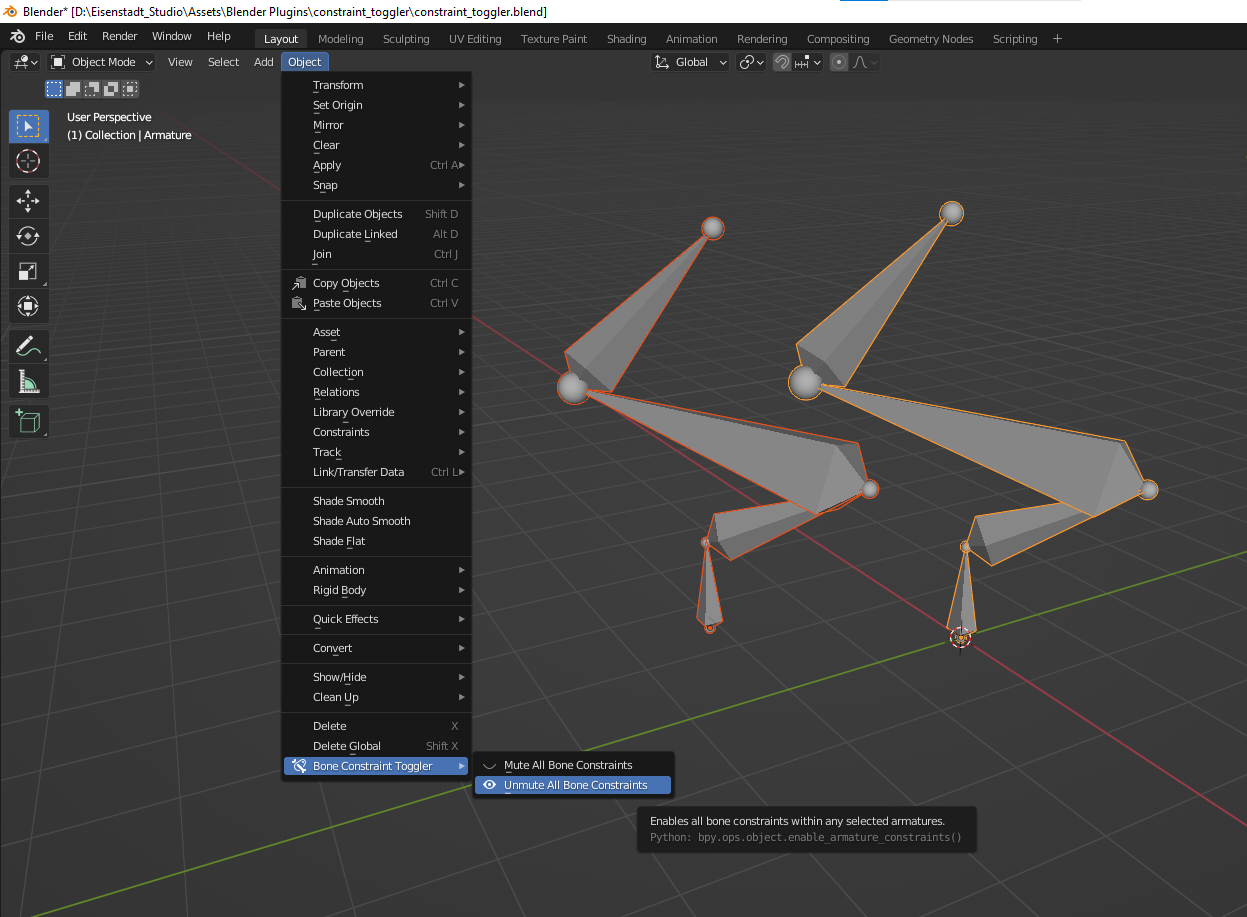Open the Help menu

219,35
